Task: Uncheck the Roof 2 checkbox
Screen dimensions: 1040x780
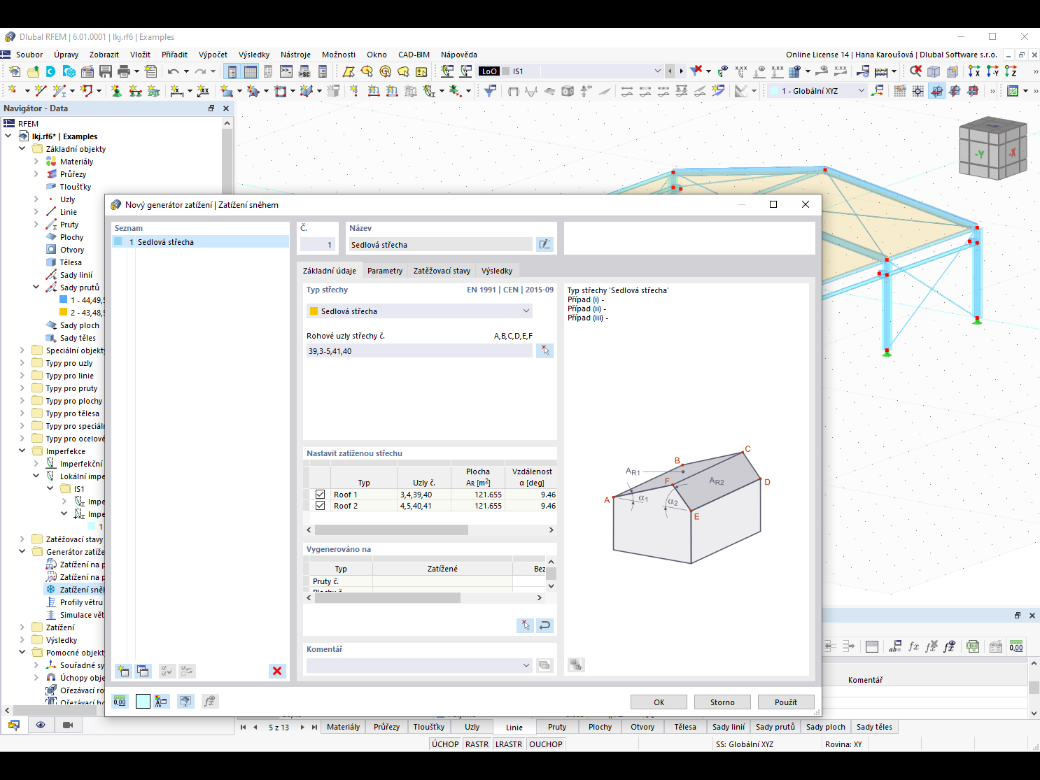Action: point(320,506)
